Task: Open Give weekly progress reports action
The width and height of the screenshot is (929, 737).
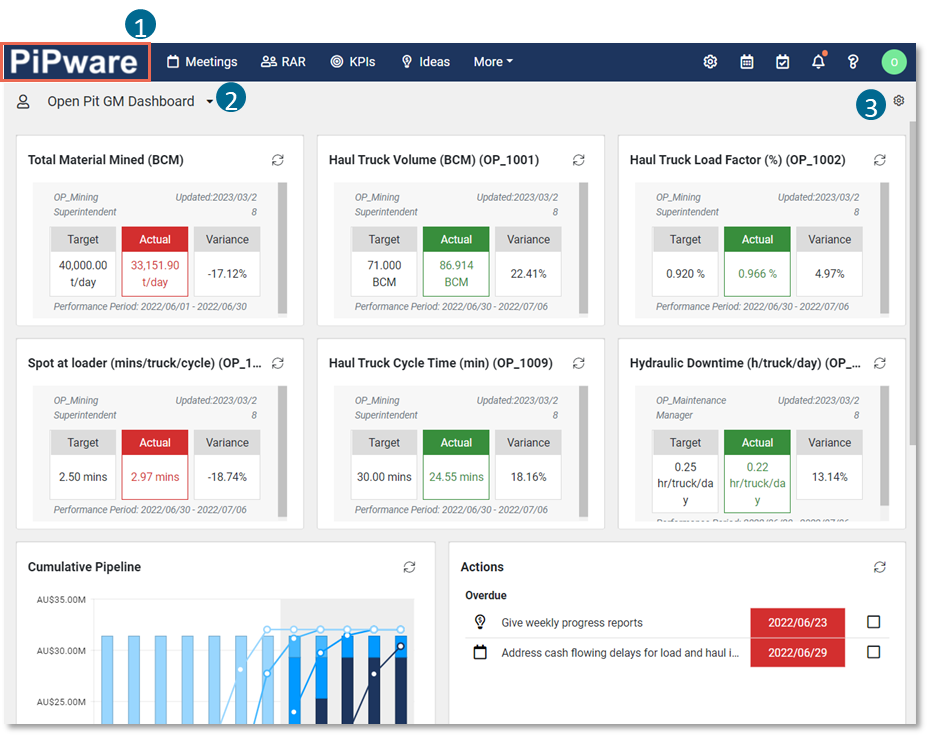Action: click(572, 623)
